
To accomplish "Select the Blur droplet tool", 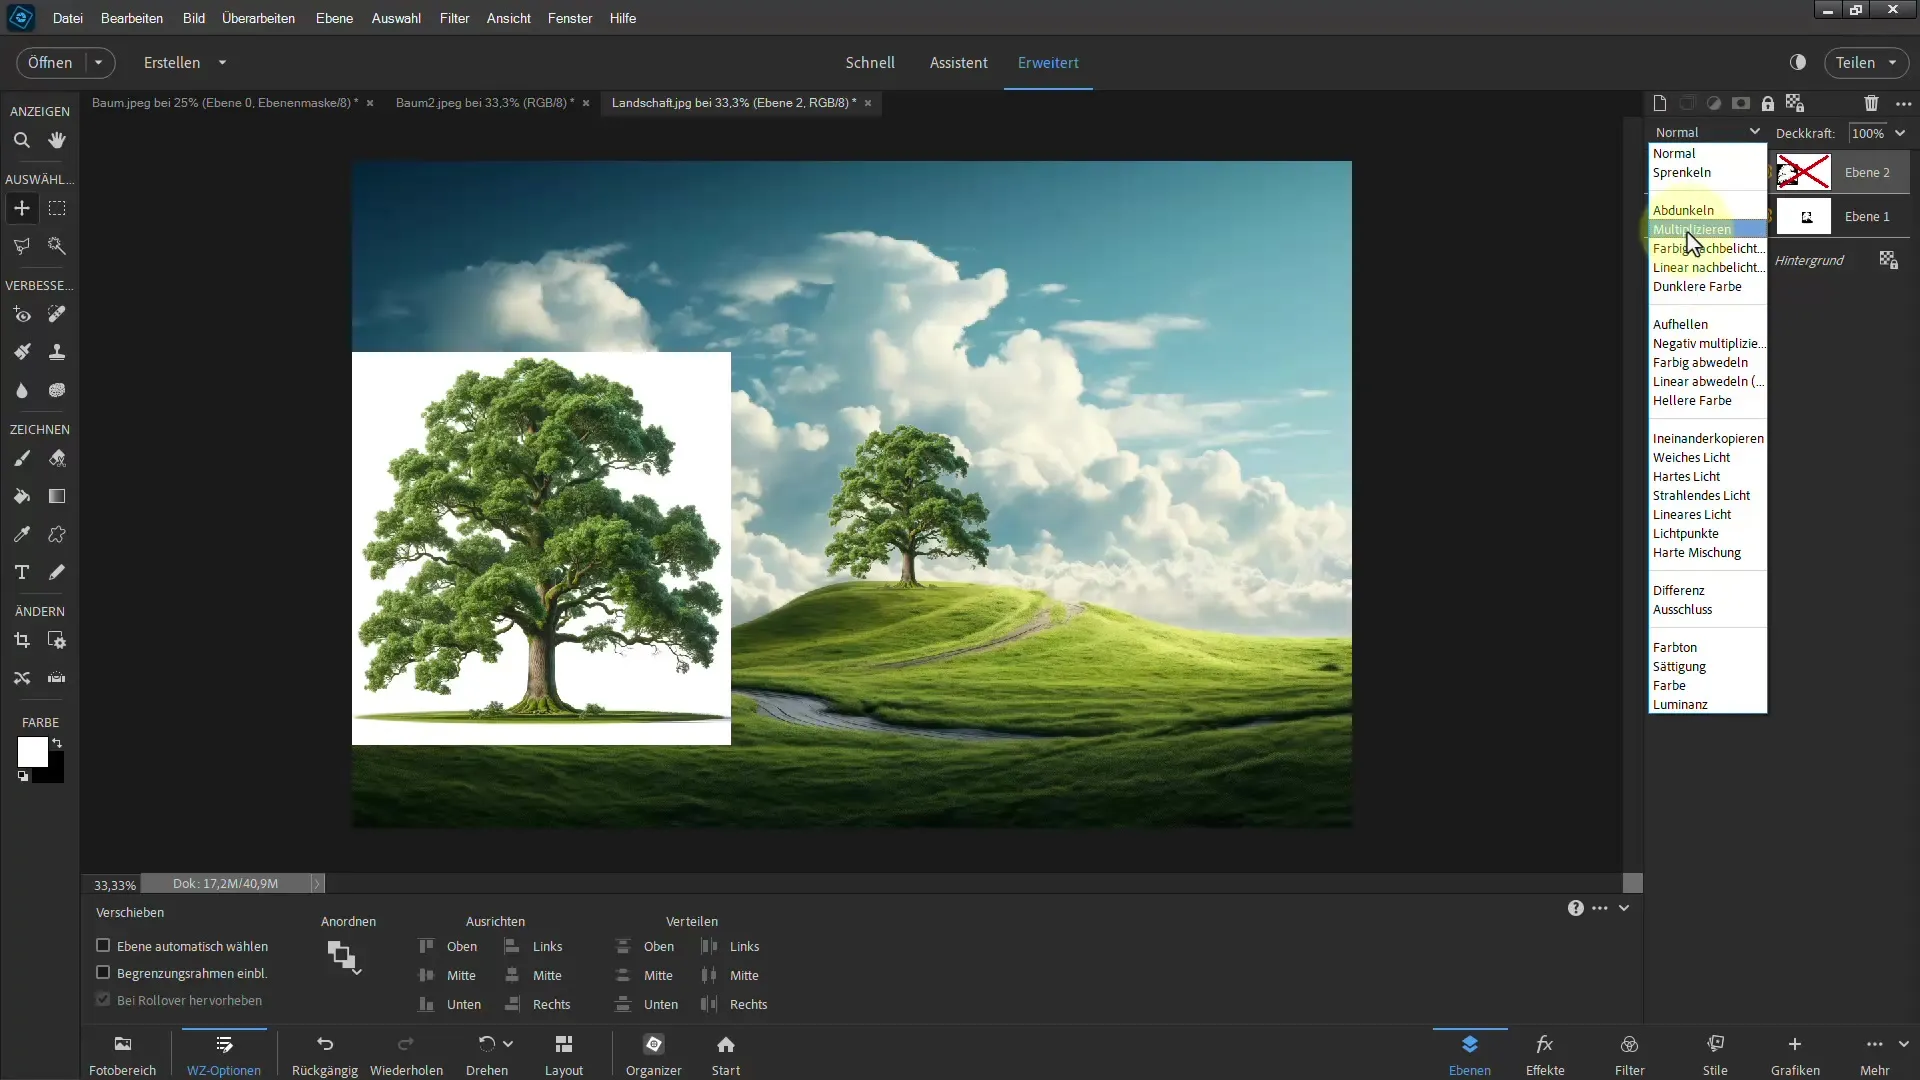I will (22, 390).
